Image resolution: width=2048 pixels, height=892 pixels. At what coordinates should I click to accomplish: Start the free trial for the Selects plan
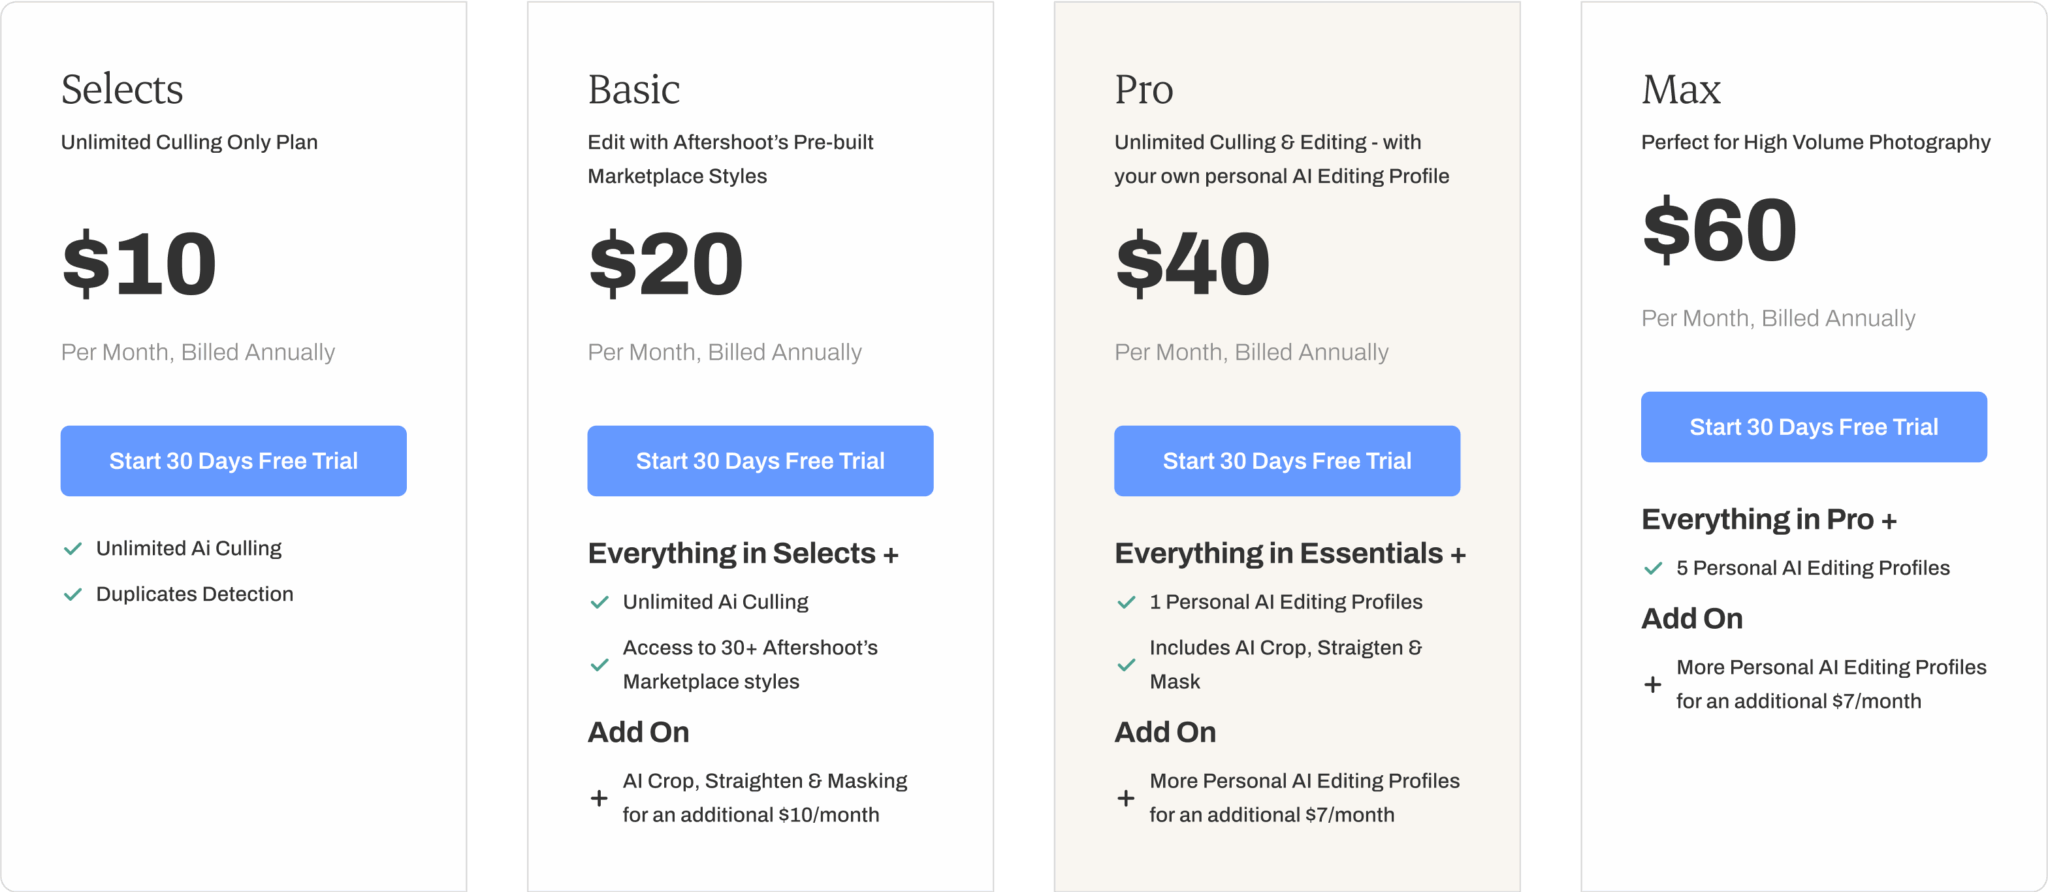tap(233, 461)
